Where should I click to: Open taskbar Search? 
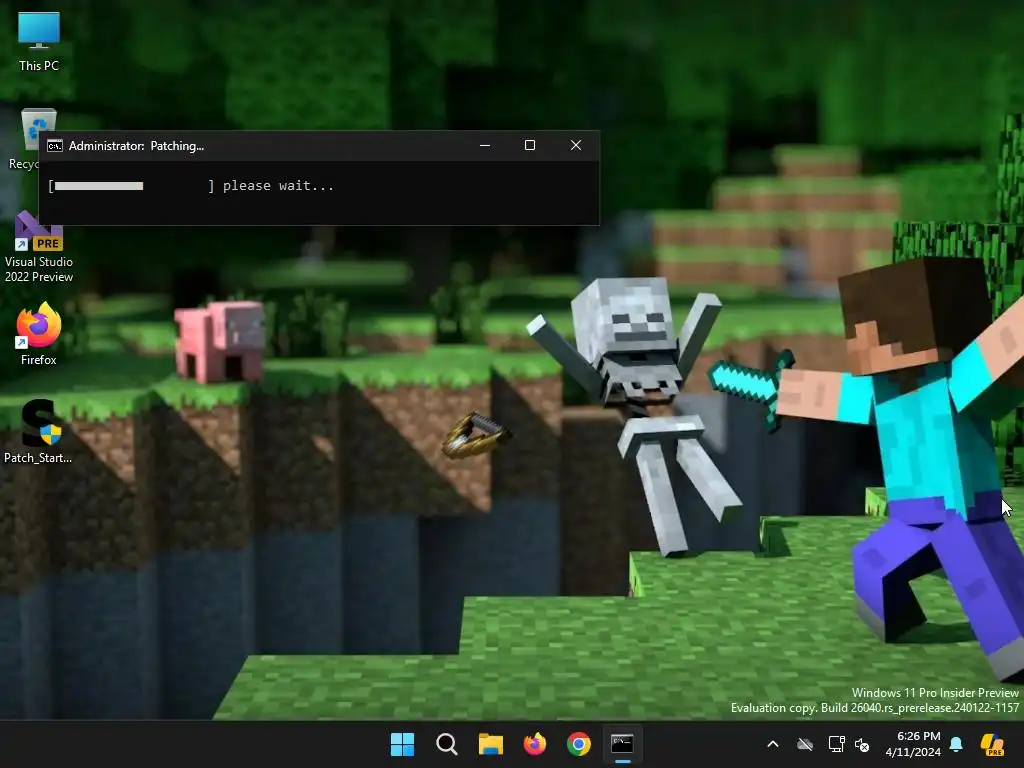pyautogui.click(x=447, y=744)
